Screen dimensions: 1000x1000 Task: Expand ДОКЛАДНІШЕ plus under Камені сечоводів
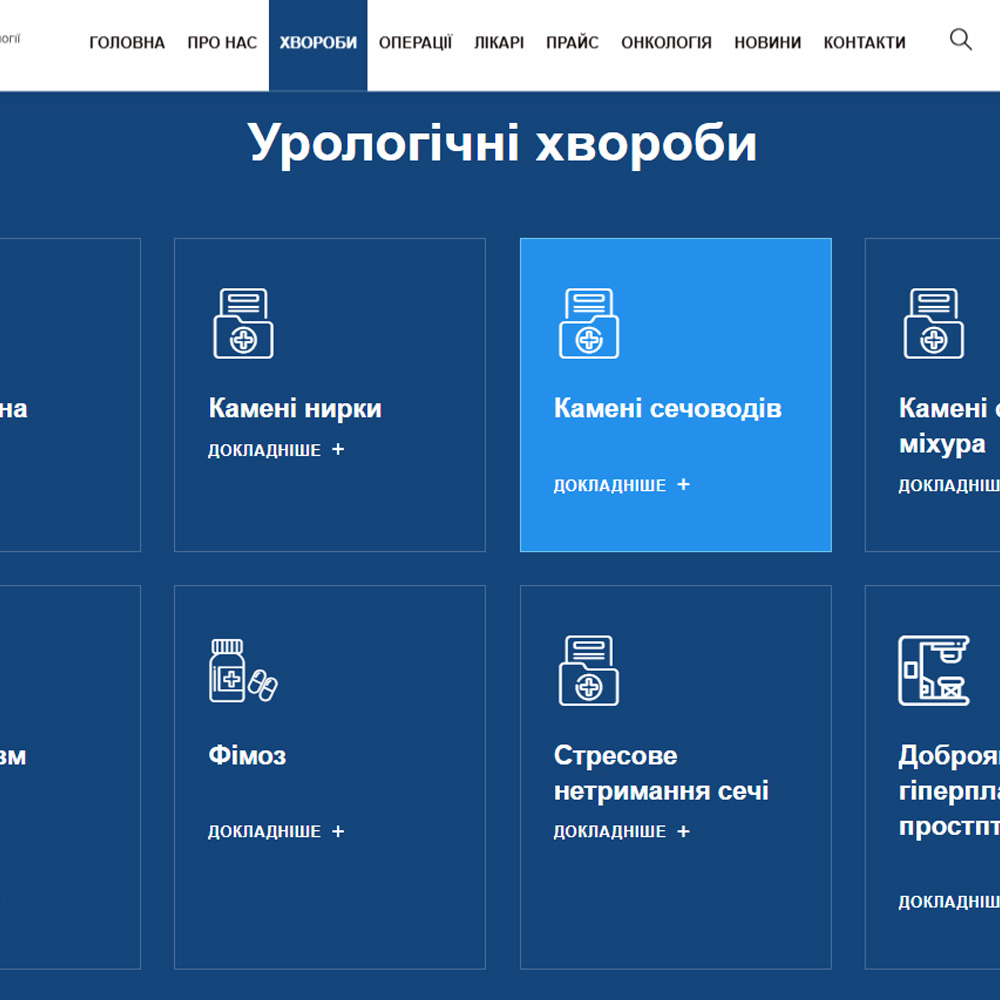click(683, 485)
